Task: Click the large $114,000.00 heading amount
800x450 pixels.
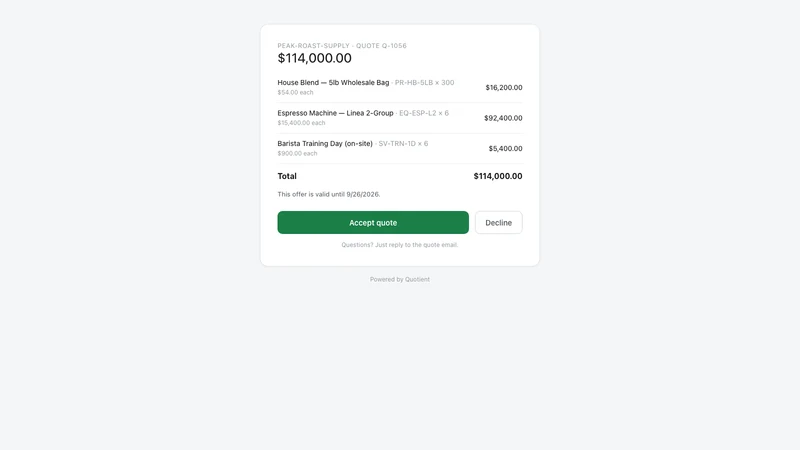Action: (x=314, y=58)
